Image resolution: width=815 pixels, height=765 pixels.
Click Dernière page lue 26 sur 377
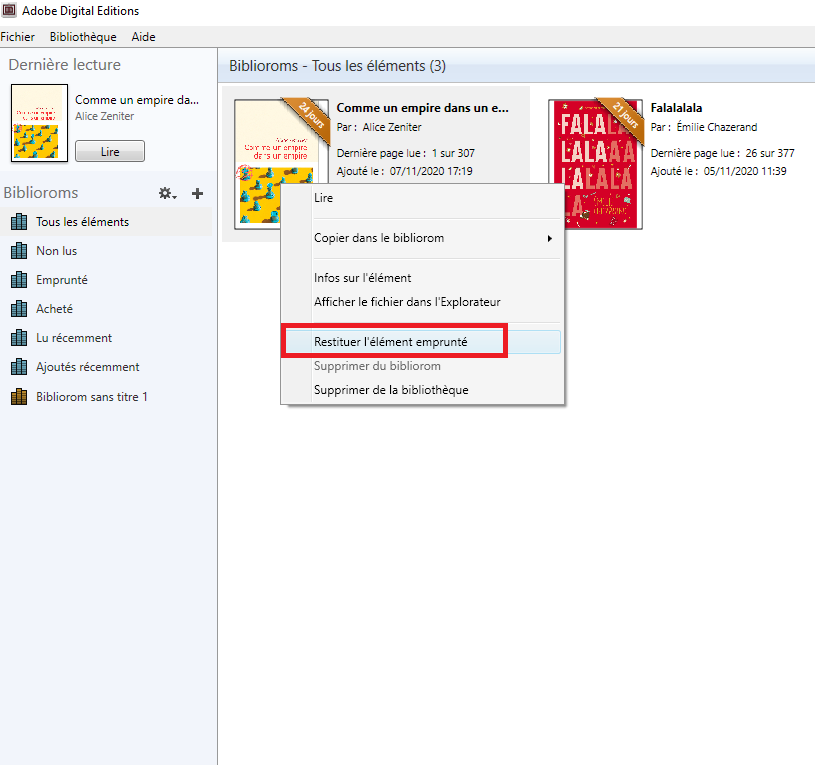(722, 153)
